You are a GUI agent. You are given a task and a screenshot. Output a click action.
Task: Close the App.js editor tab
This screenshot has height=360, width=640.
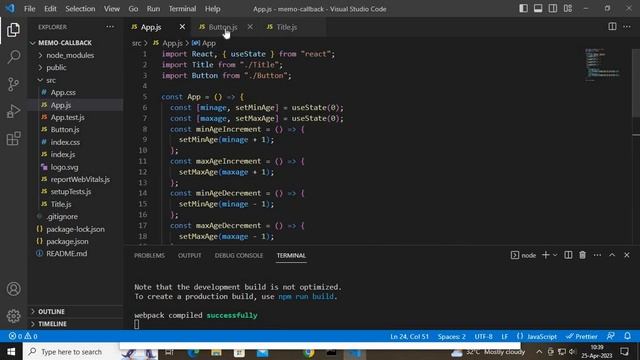(182, 27)
